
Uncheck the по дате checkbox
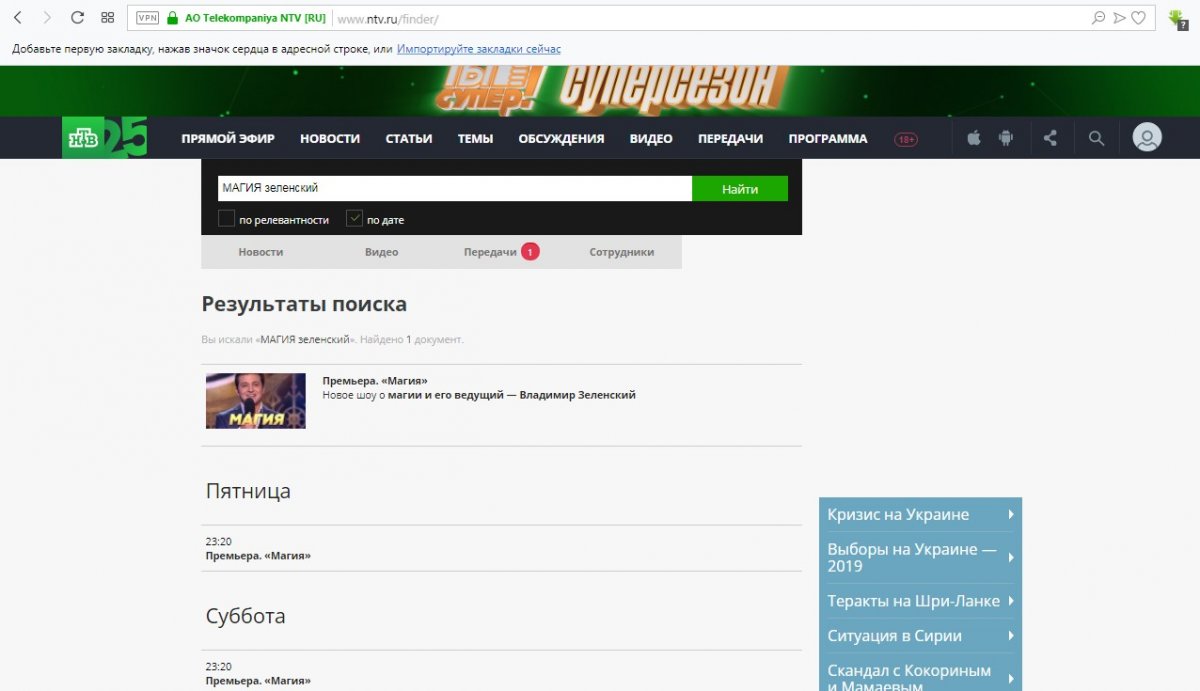354,219
